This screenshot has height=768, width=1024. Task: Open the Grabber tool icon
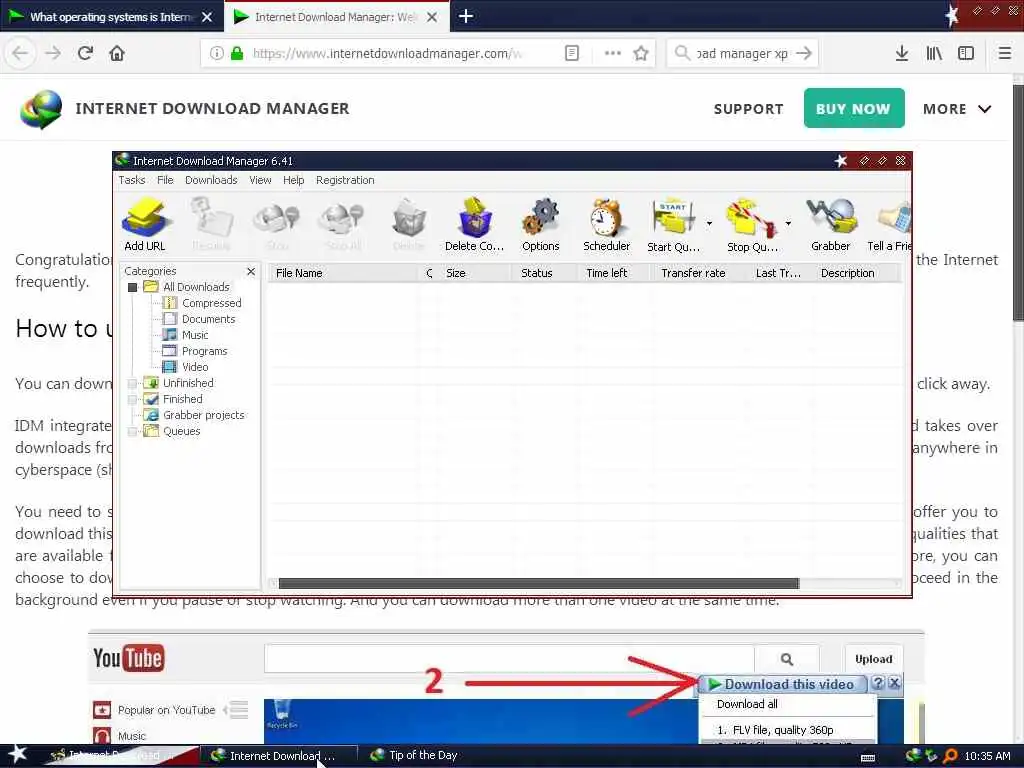(831, 224)
